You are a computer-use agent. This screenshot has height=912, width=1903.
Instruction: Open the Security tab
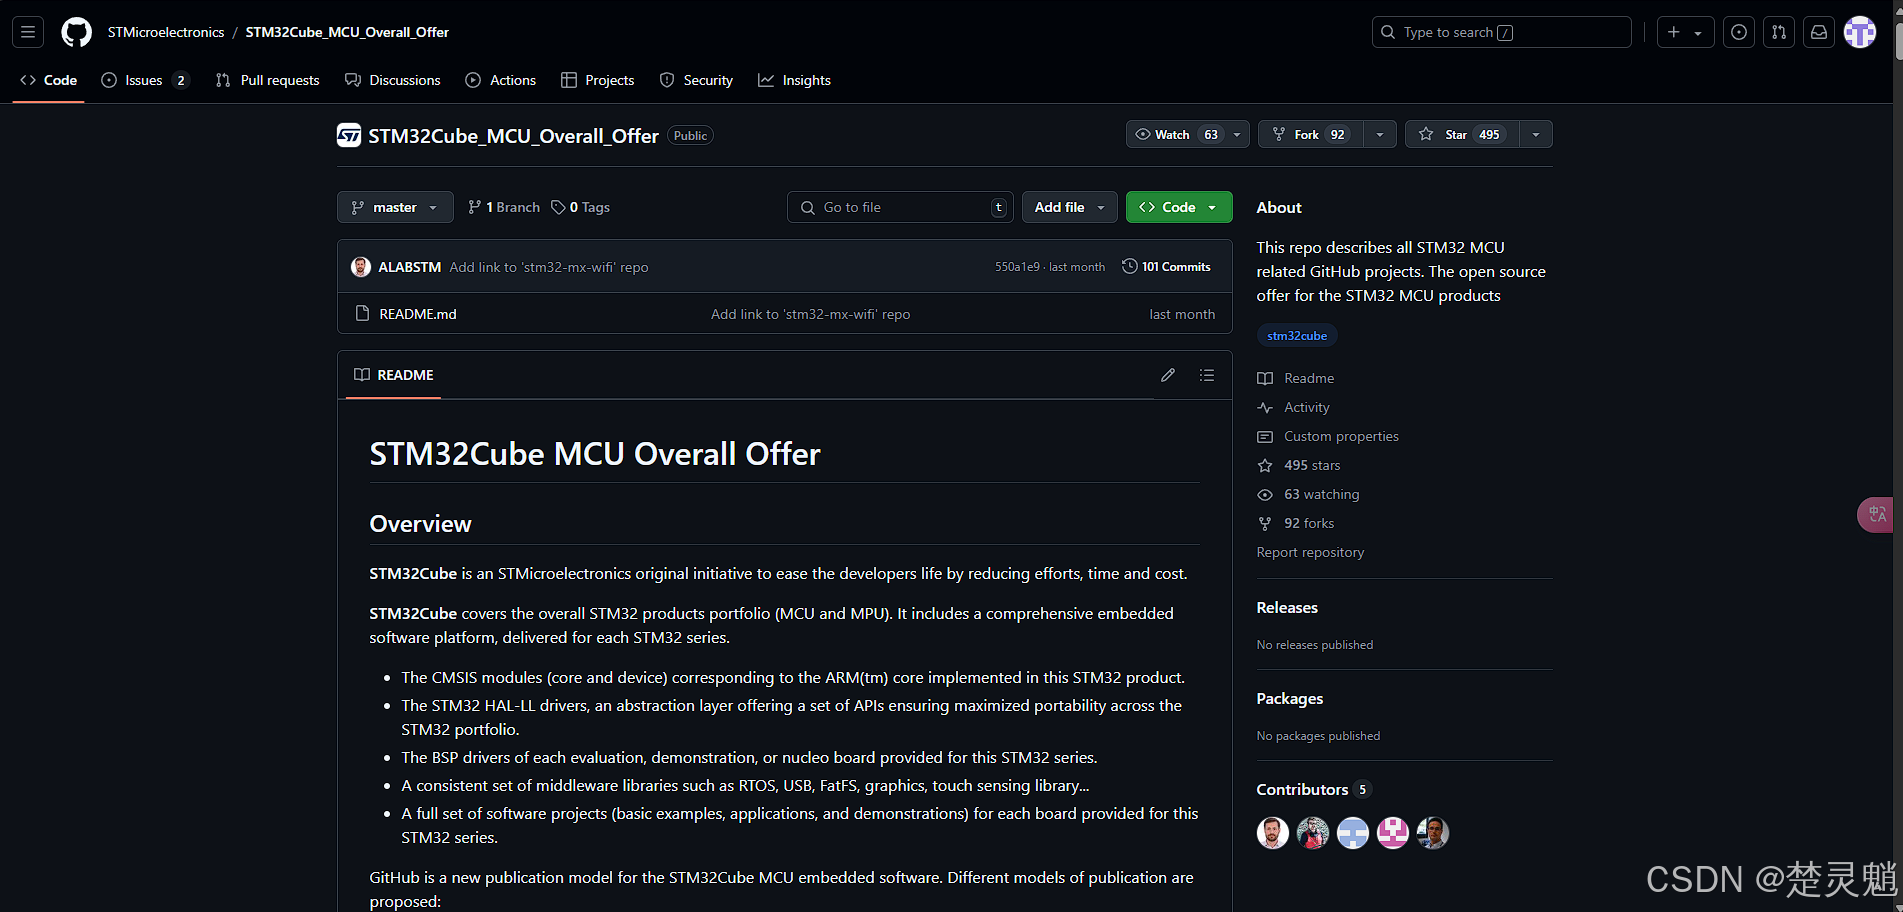click(696, 80)
